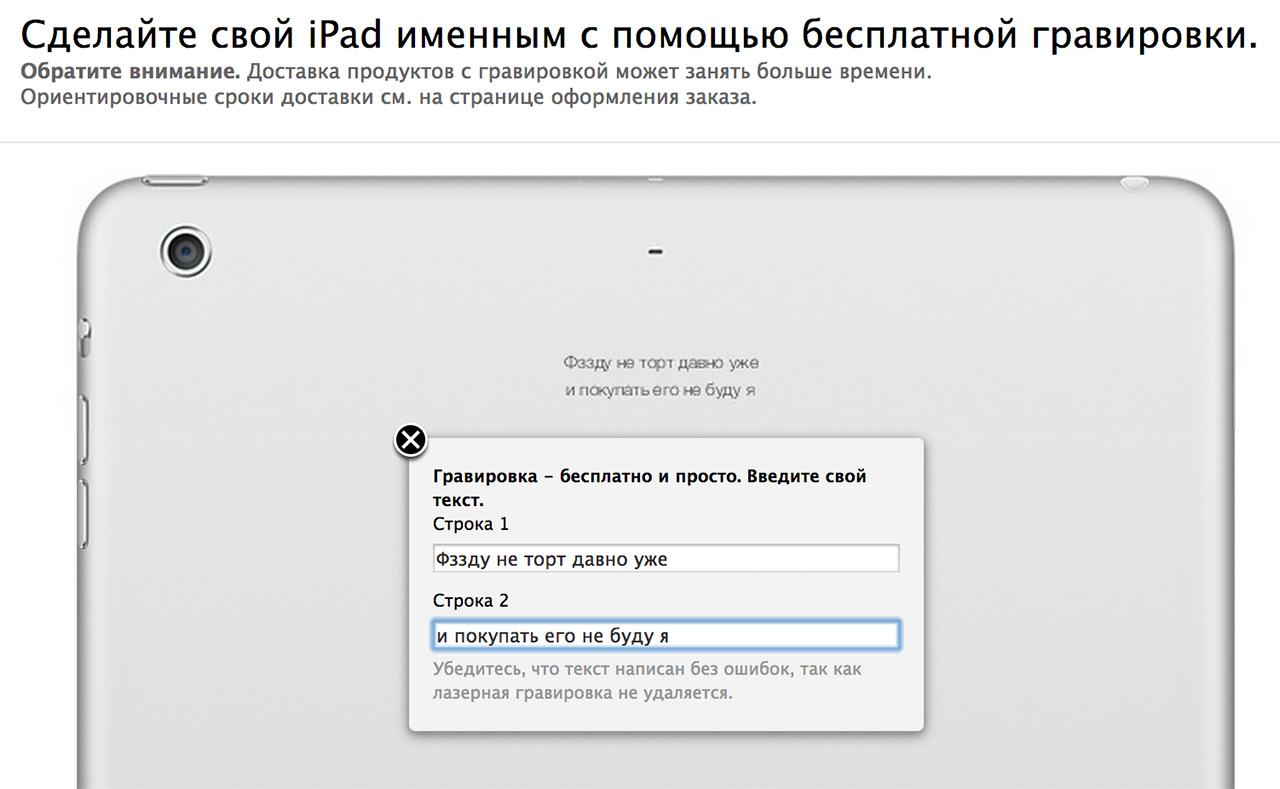Click the popup title "Гравировка – бесплатно и просто"

coord(586,476)
